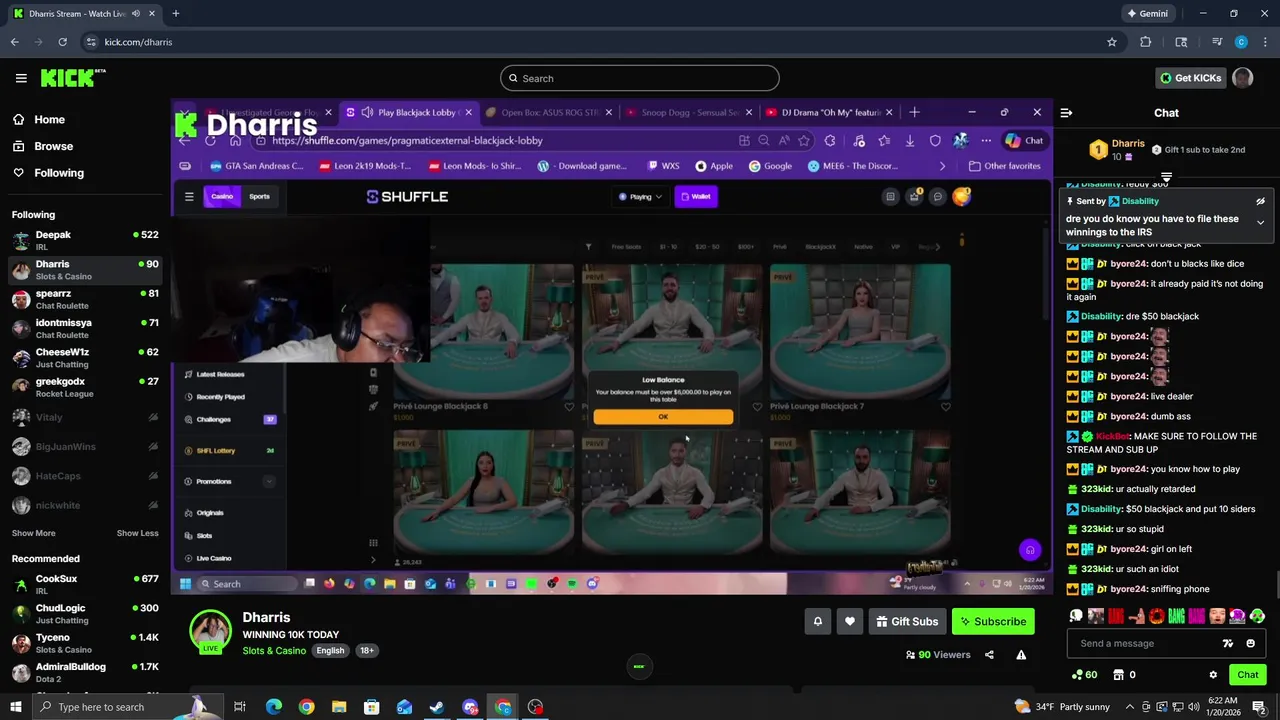Image resolution: width=1280 pixels, height=720 pixels.
Task: Open Wallet button in Shuffle stream
Action: pos(696,197)
